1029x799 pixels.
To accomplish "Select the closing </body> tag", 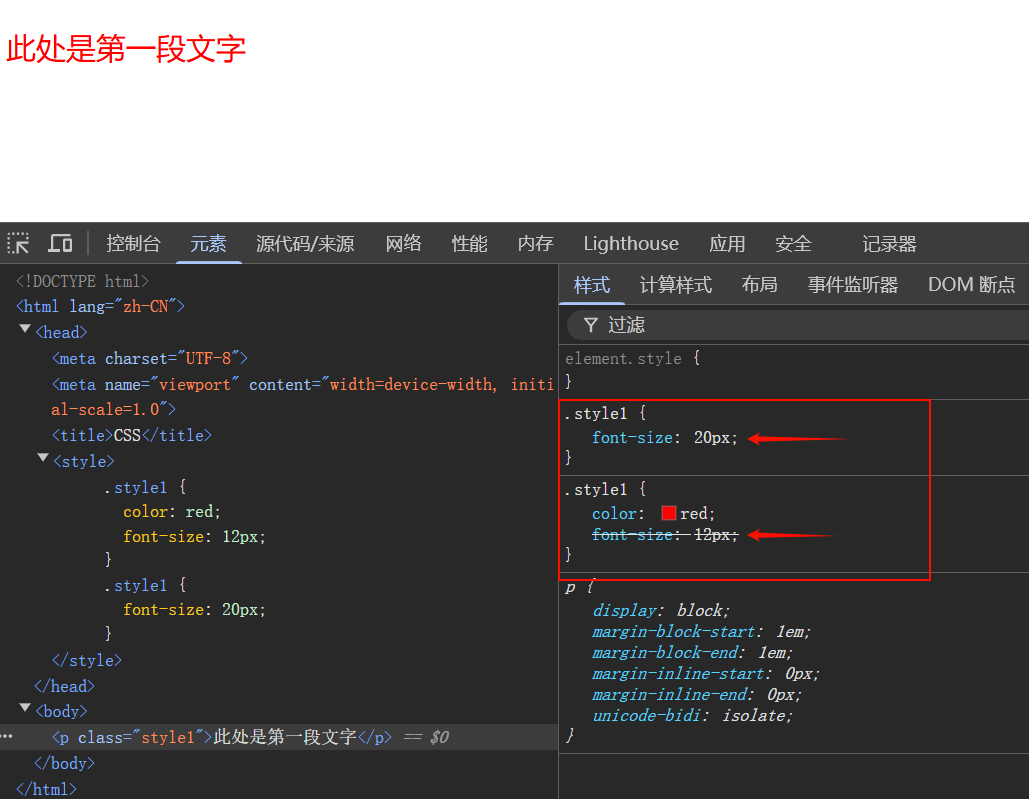I will coord(64,764).
